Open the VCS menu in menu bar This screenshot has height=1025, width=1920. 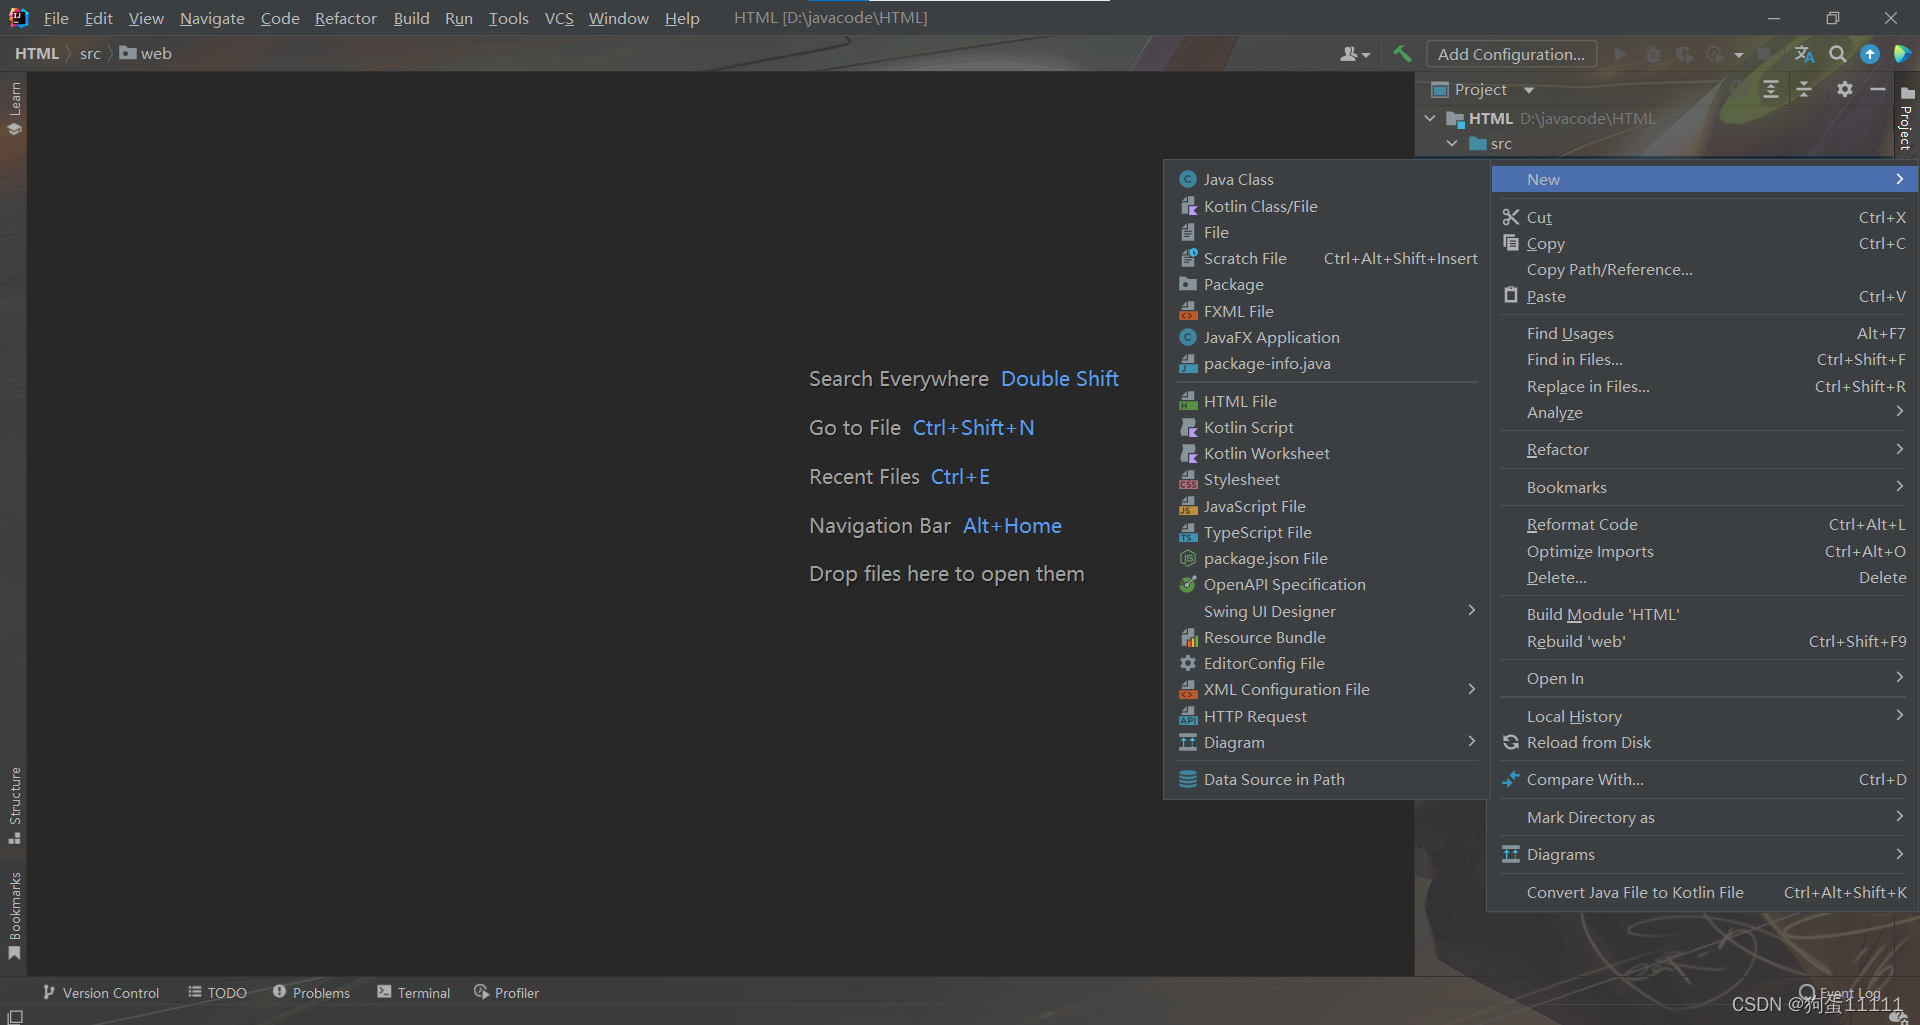coord(559,18)
